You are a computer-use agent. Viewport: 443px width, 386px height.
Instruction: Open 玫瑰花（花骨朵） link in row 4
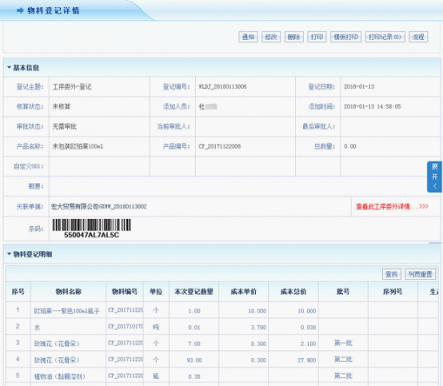(x=57, y=360)
